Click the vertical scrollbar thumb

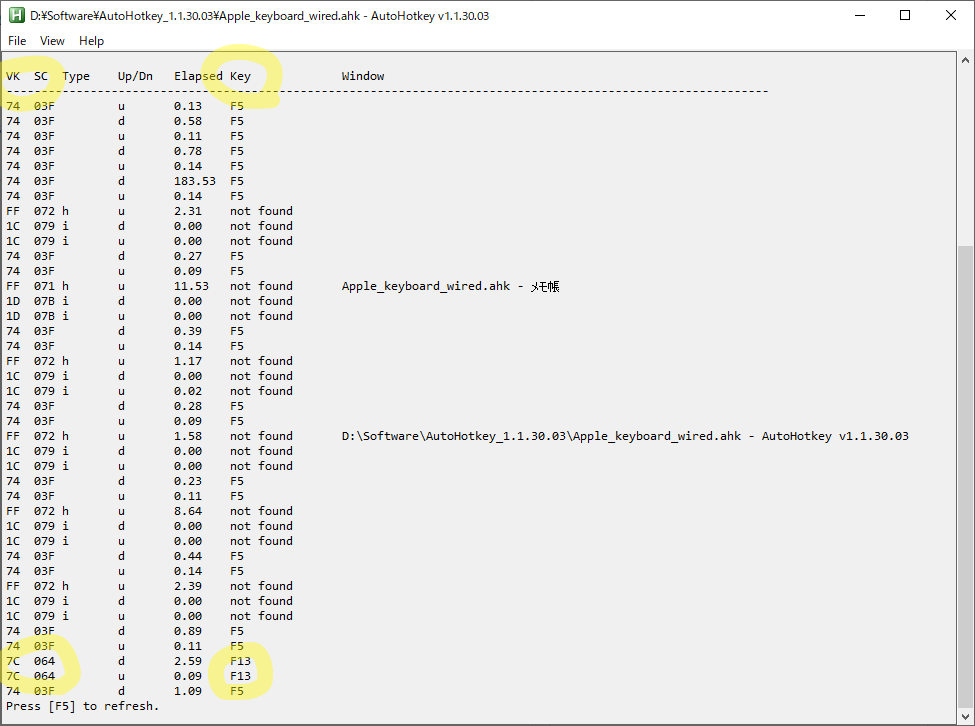coord(965,475)
